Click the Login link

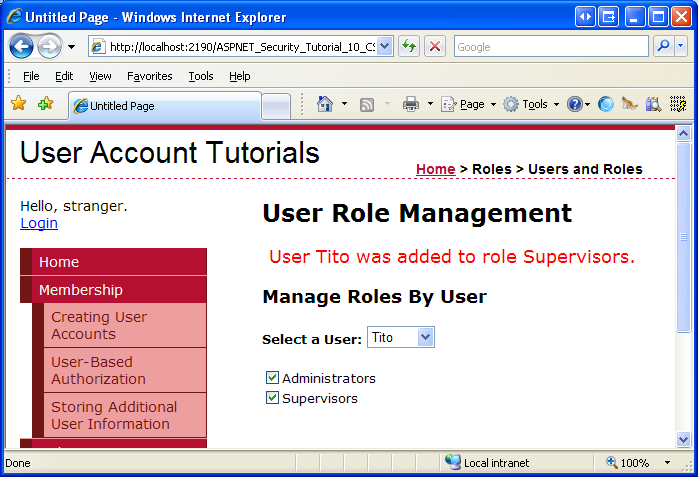pyautogui.click(x=39, y=223)
